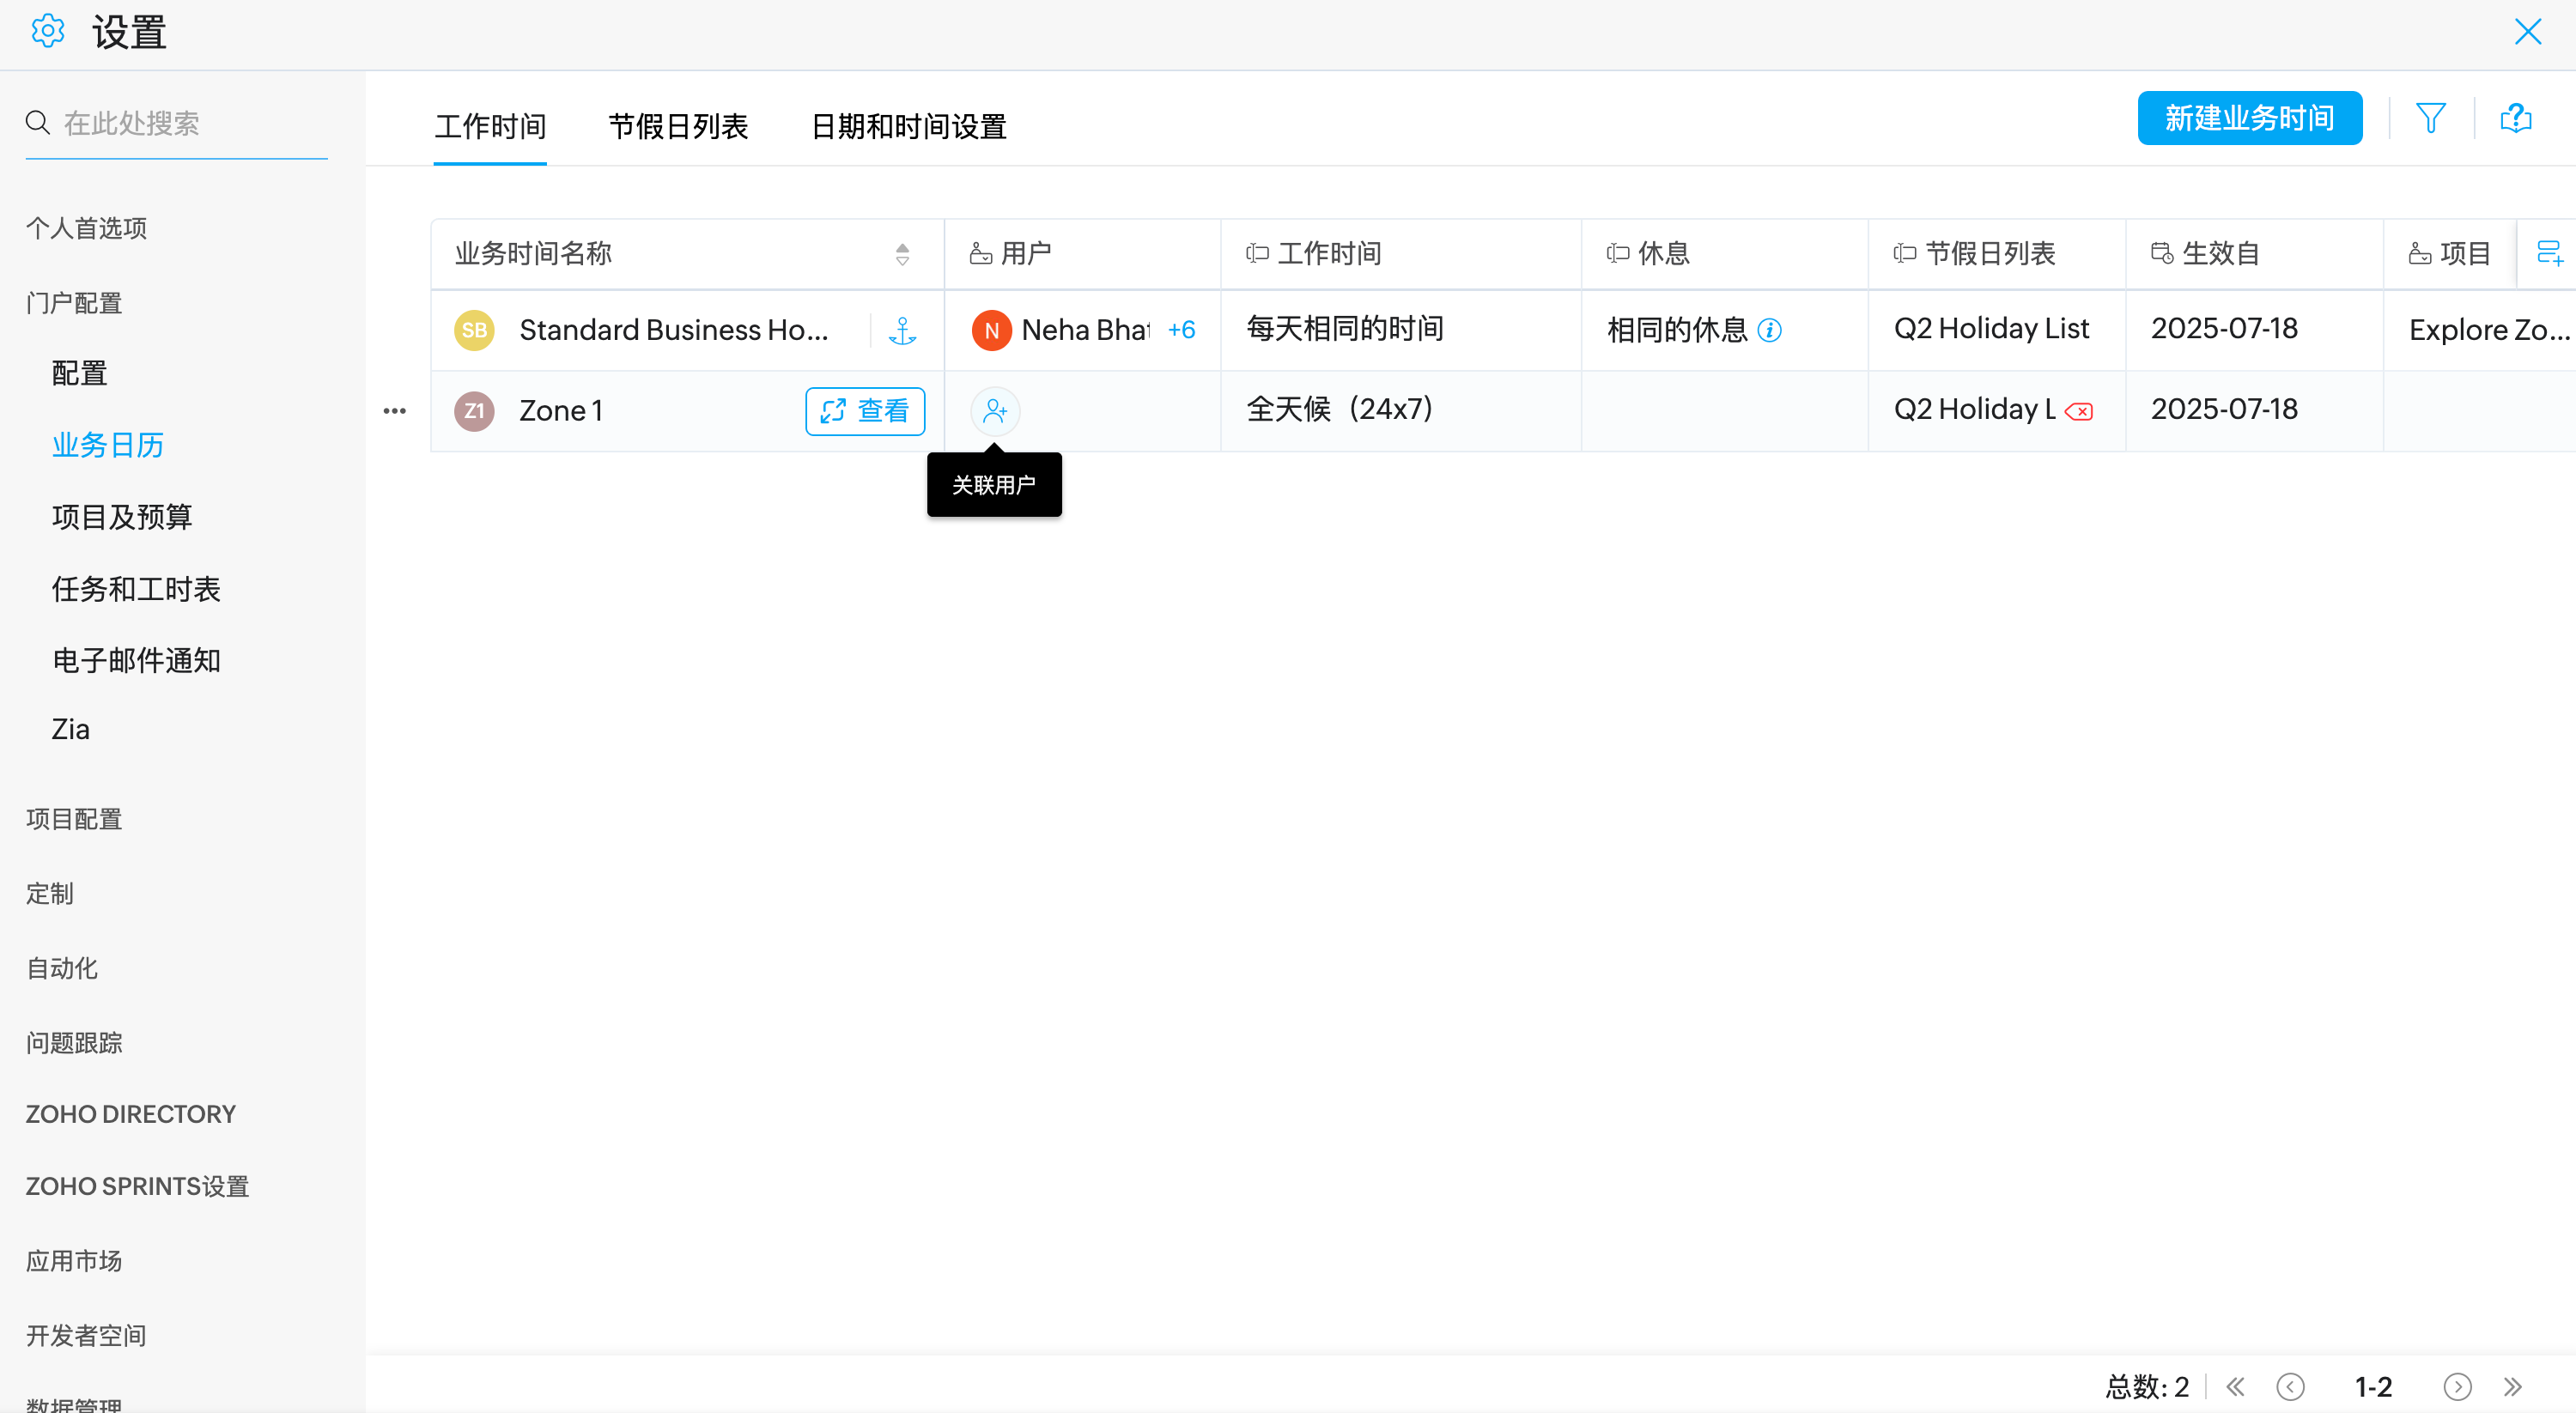This screenshot has height=1413, width=2576.
Task: Open the three-dot menu for the Zone 1 row
Action: (395, 411)
